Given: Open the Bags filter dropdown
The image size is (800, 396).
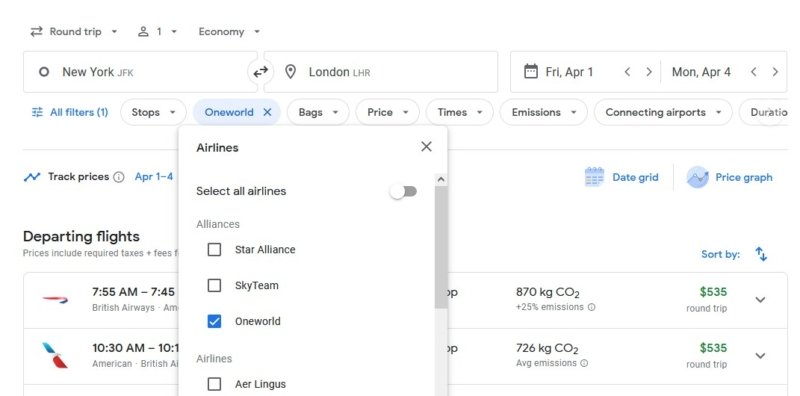Looking at the screenshot, I should 318,112.
